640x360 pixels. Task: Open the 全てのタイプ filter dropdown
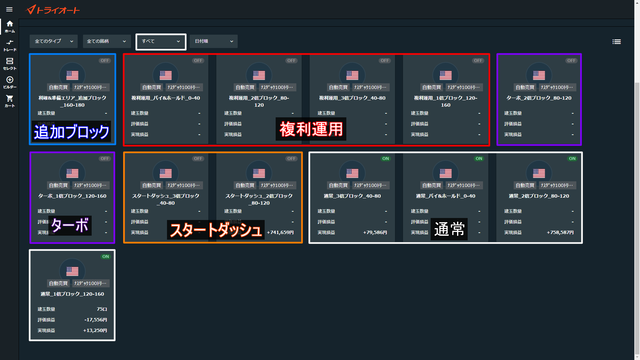[53, 41]
